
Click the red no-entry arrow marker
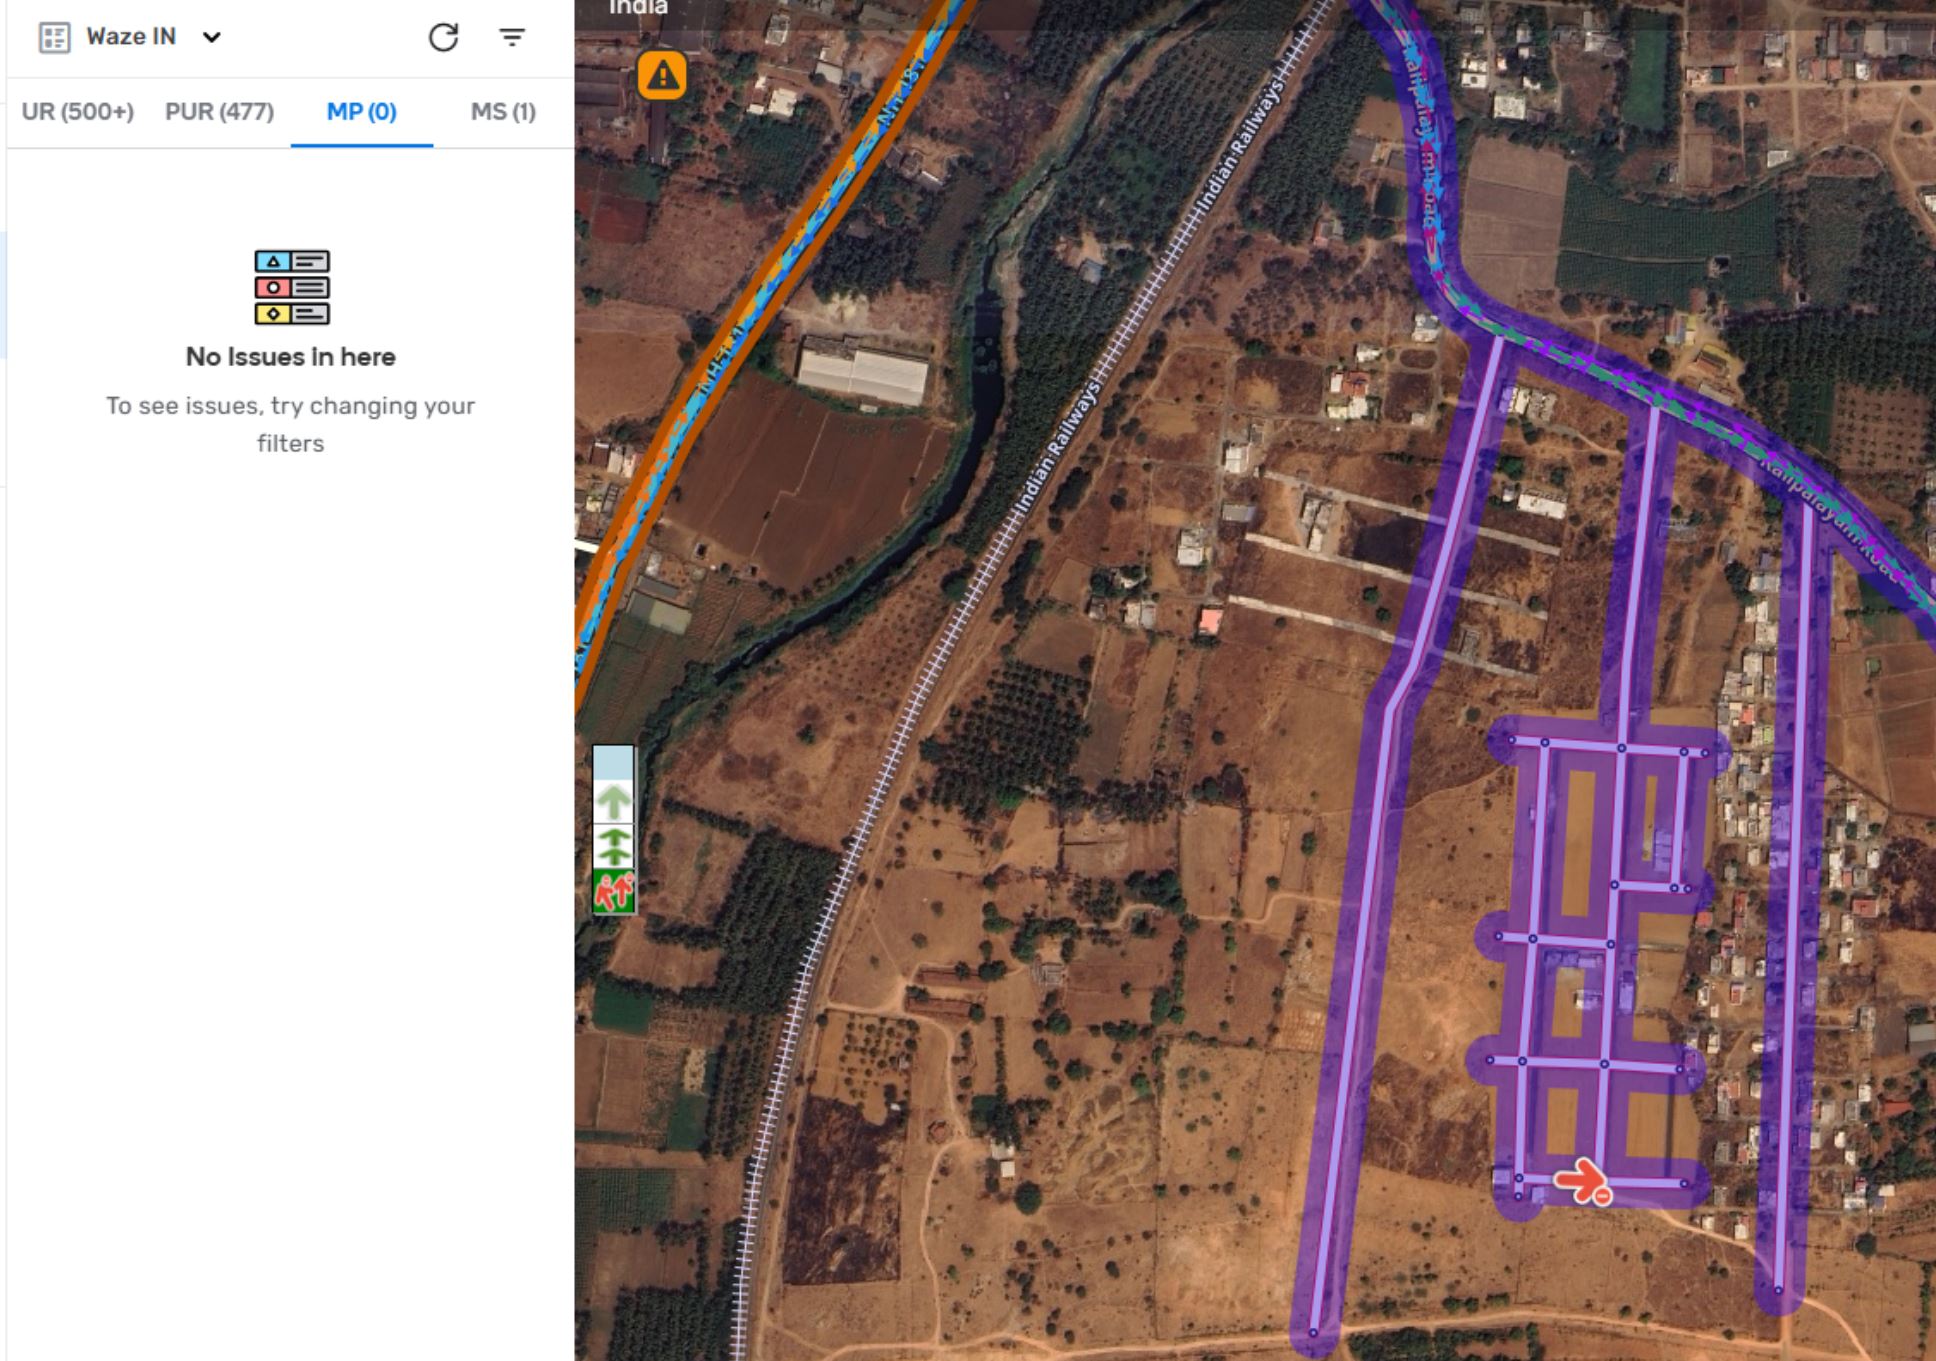[1582, 1180]
